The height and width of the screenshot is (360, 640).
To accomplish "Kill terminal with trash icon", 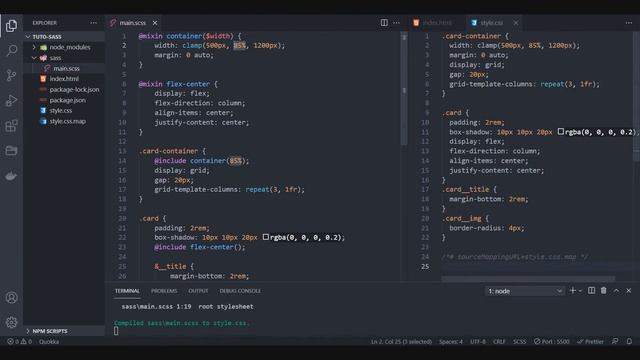I will [x=604, y=291].
